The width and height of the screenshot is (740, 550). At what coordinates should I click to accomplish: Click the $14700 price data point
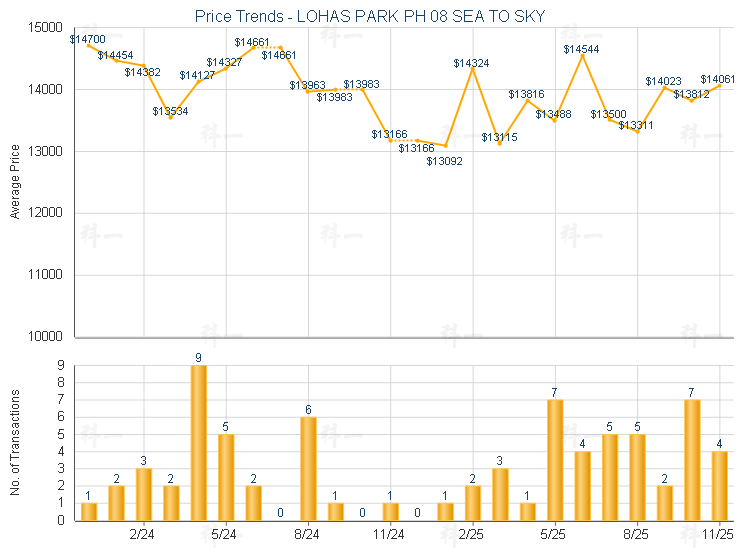89,46
